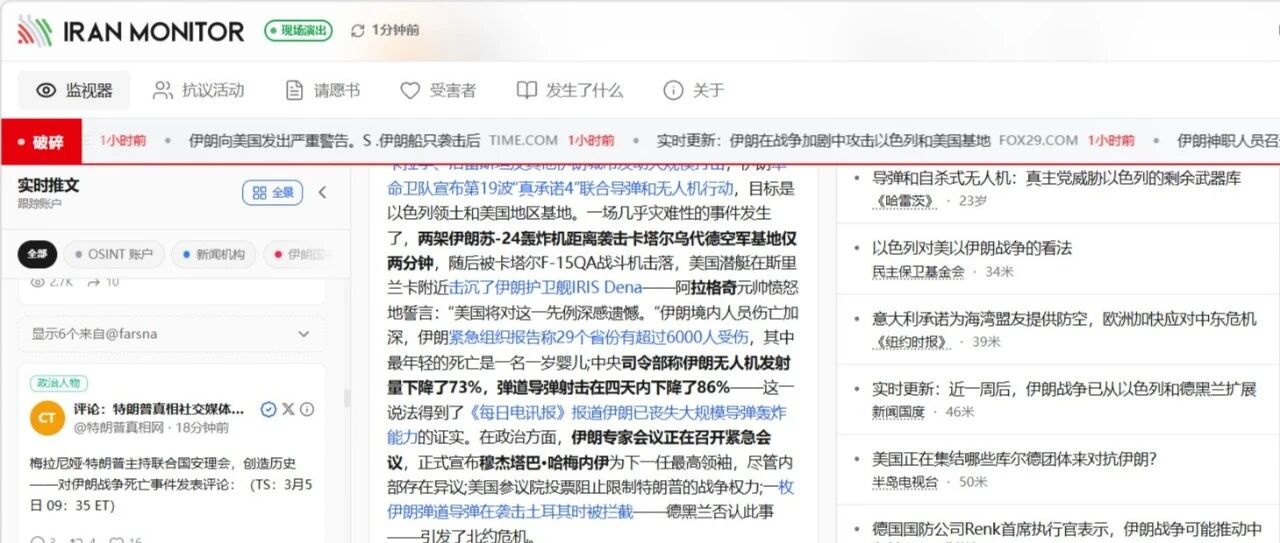
Task: Click the eye icon in 监视器 tab
Action: pyautogui.click(x=46, y=90)
